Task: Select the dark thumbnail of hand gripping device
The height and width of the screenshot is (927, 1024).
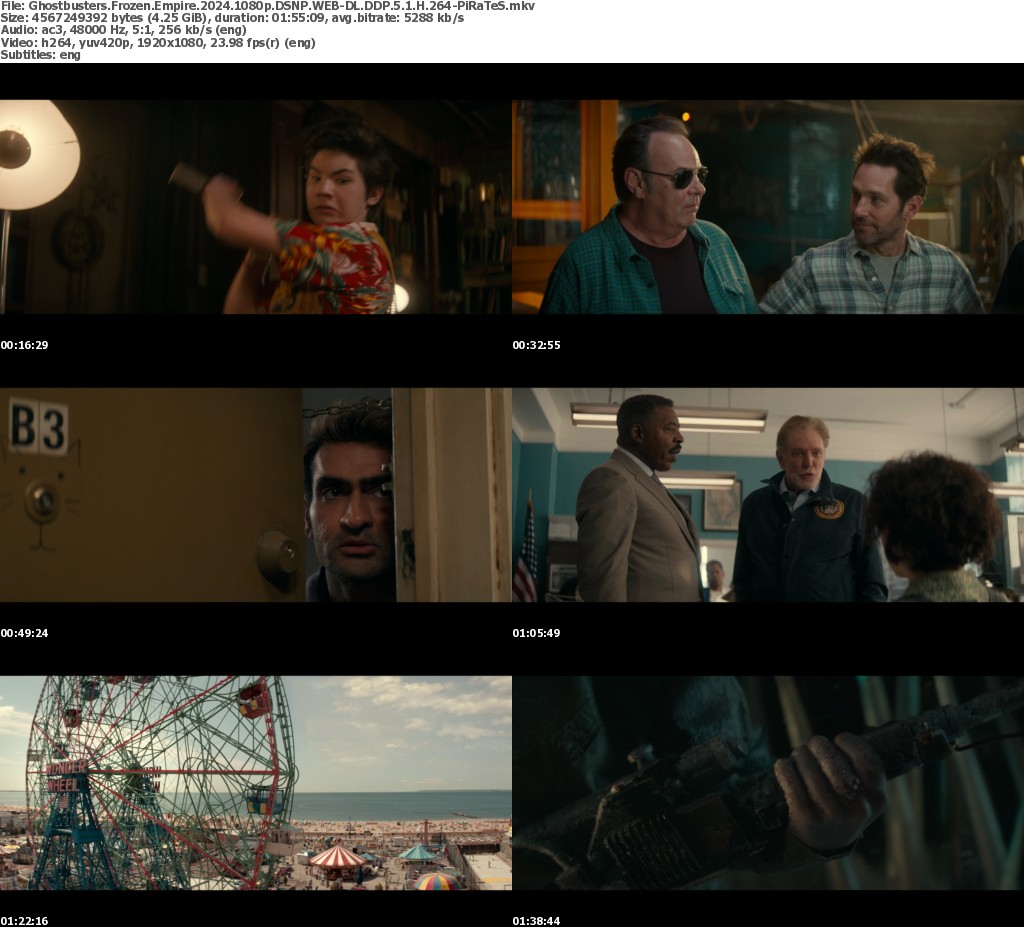Action: pyautogui.click(x=767, y=783)
